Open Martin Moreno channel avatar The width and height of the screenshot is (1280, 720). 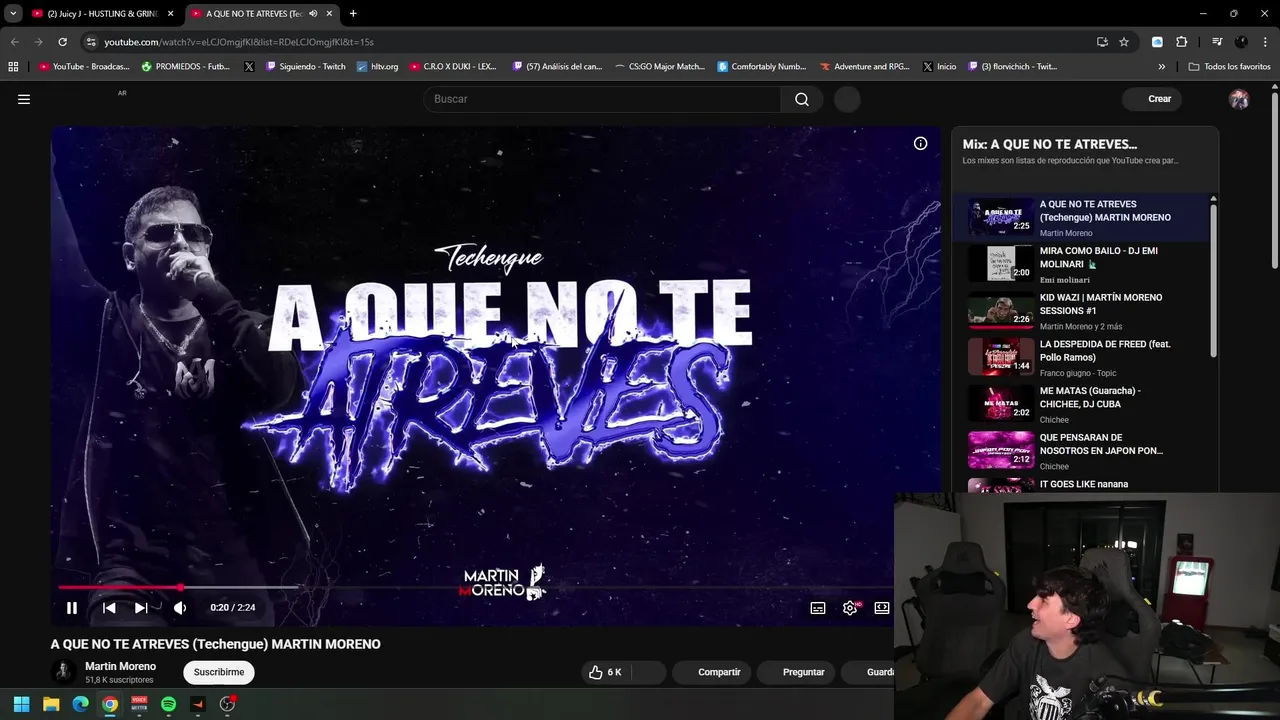(x=63, y=672)
